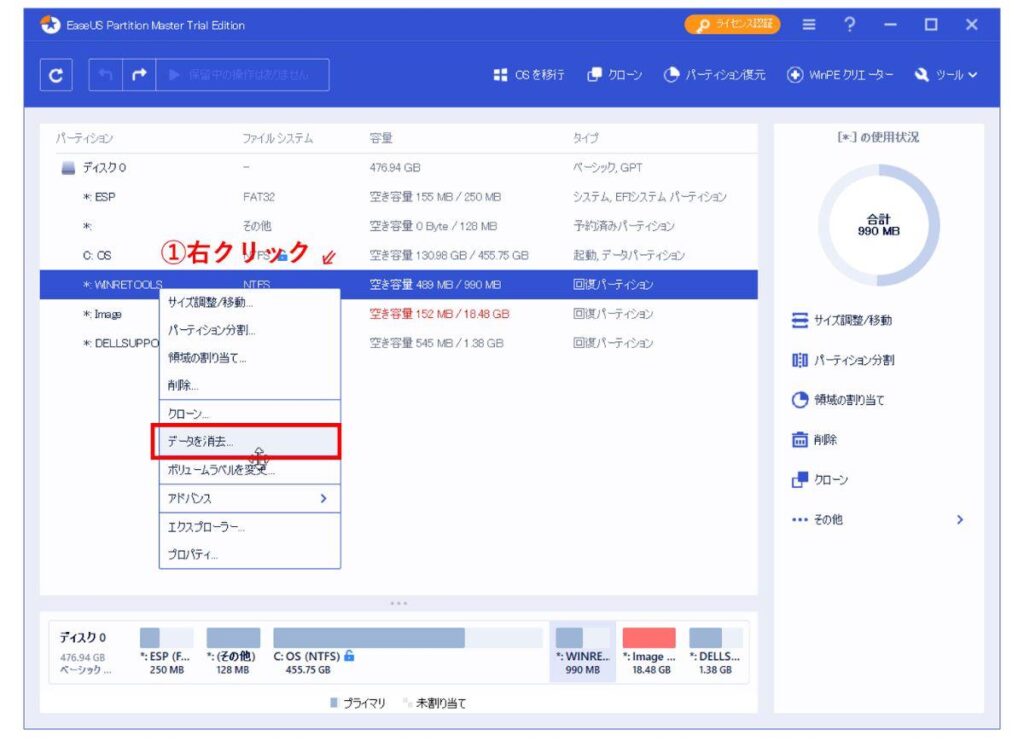Select the C: OS partition row
The width and height of the screenshot is (1024, 753).
[x=398, y=255]
